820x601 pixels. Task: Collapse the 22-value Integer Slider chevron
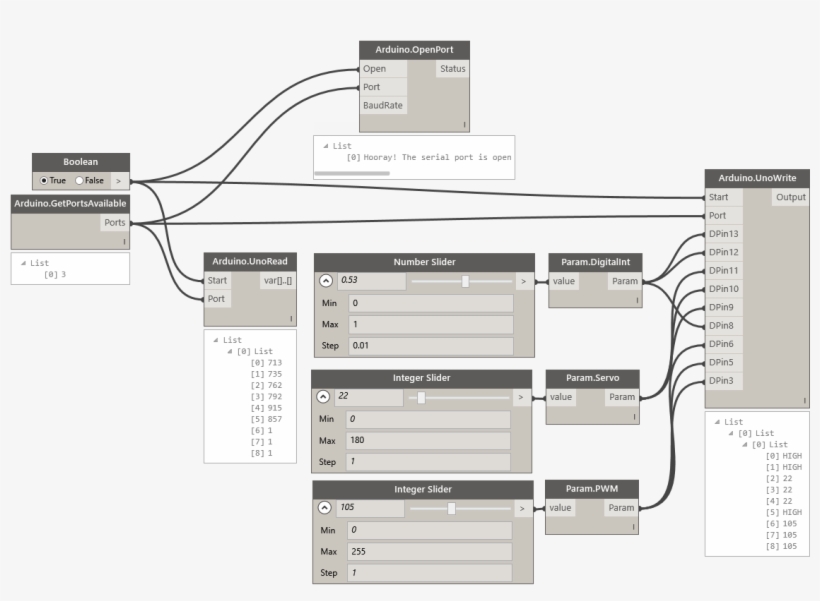click(x=323, y=396)
